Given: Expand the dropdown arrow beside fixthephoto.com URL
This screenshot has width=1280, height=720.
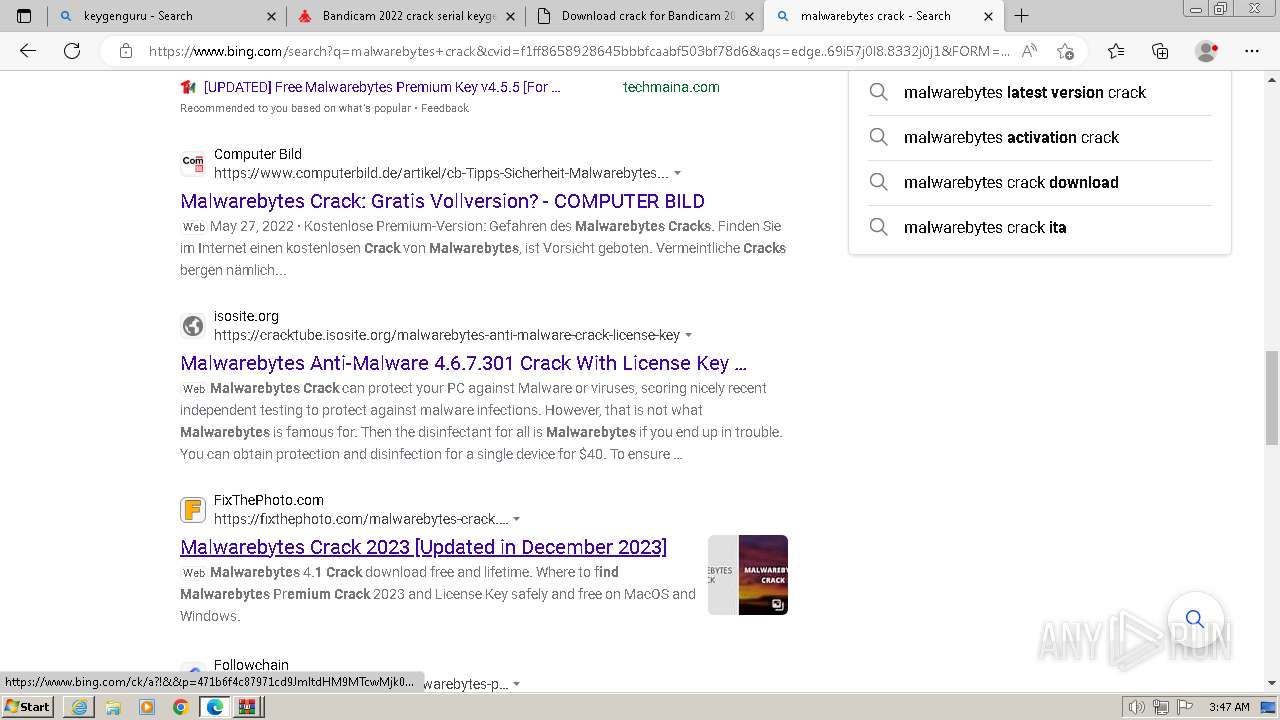Looking at the screenshot, I should [x=516, y=519].
